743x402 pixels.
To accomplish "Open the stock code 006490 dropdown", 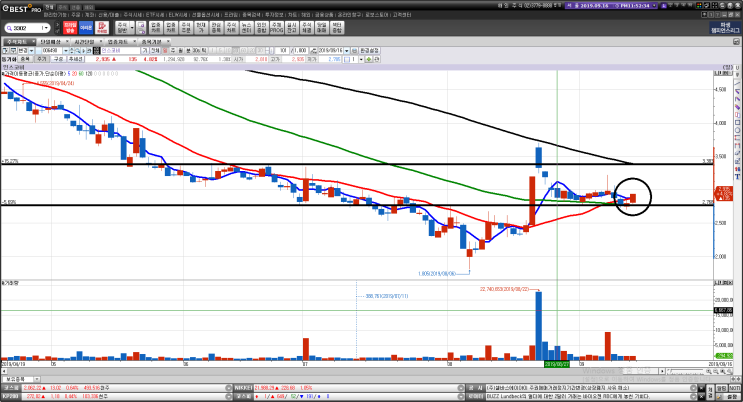I will pos(66,50).
